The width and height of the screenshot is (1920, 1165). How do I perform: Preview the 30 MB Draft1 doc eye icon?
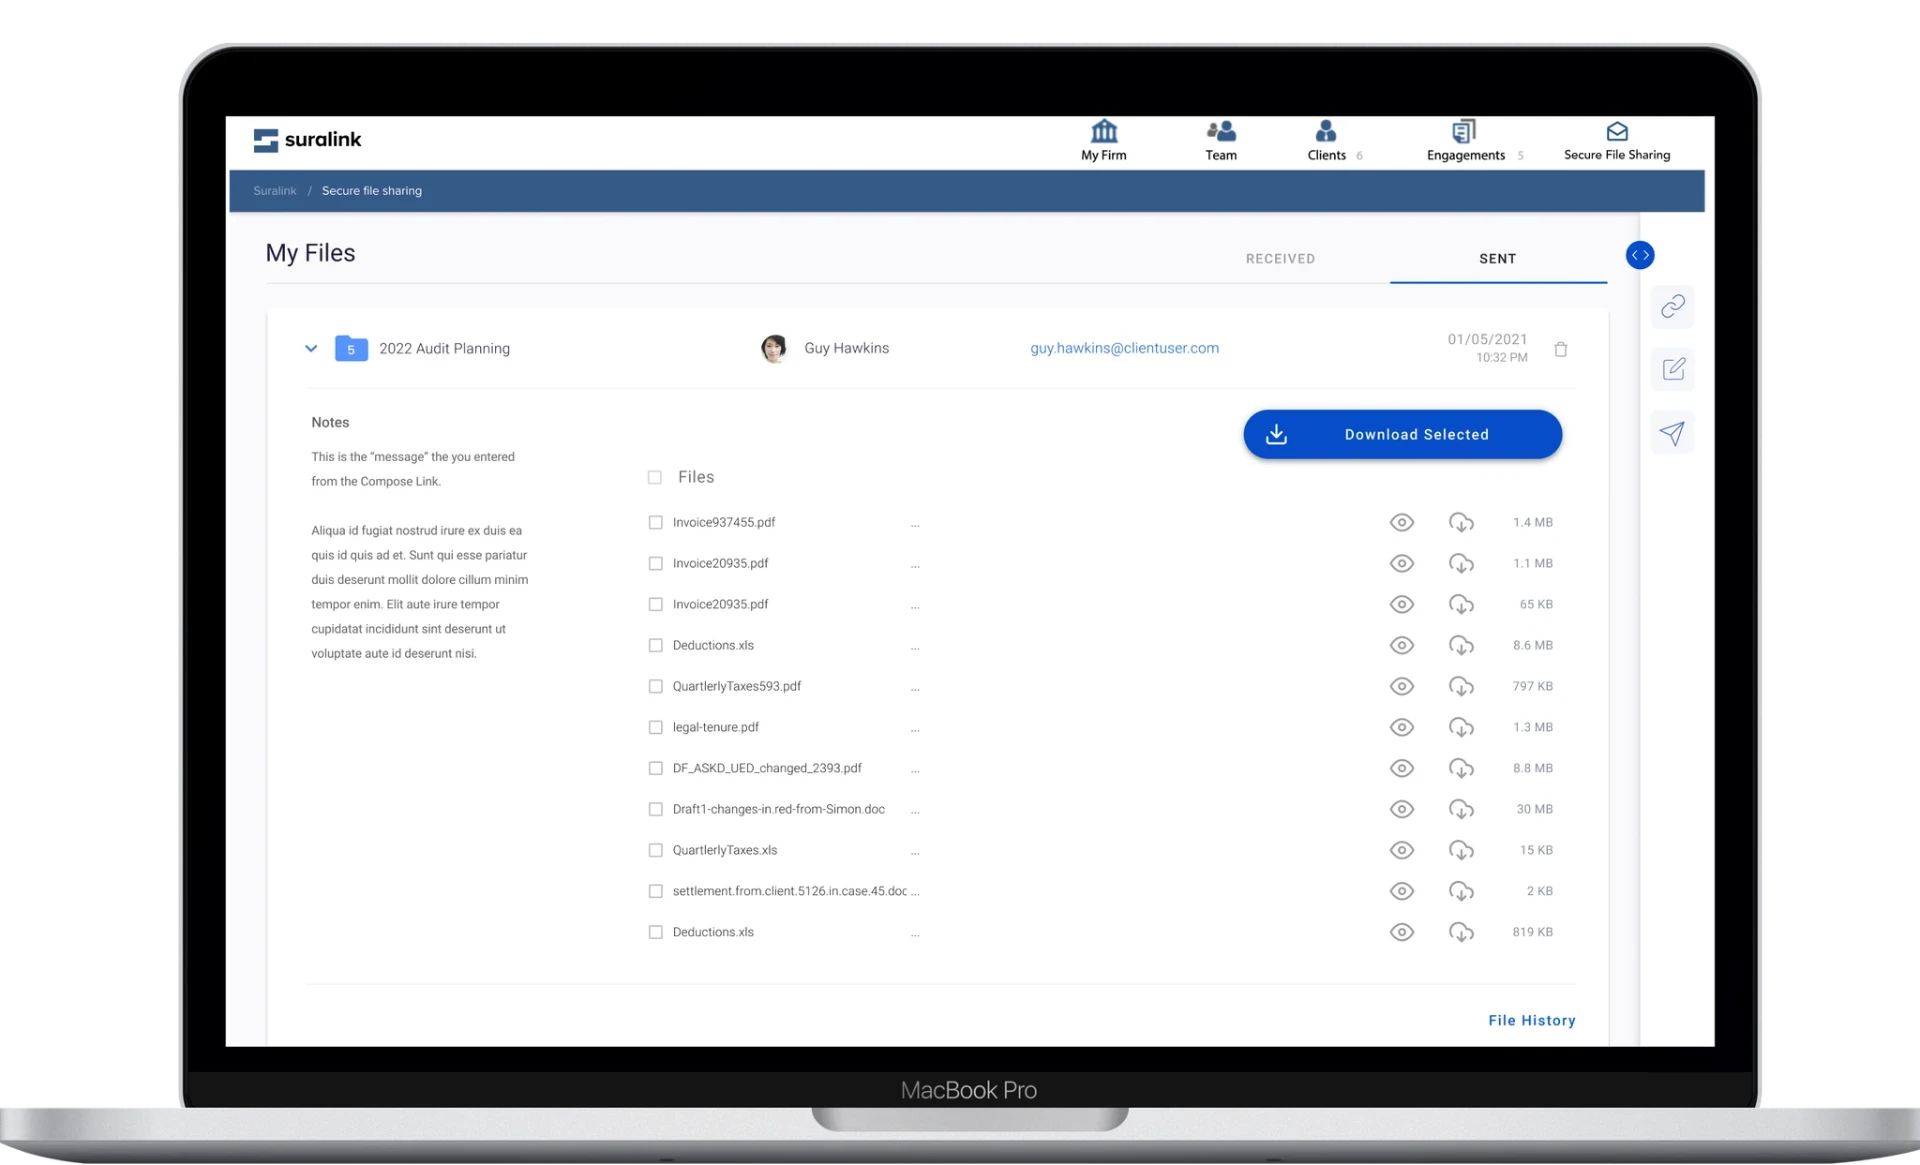[1402, 809]
